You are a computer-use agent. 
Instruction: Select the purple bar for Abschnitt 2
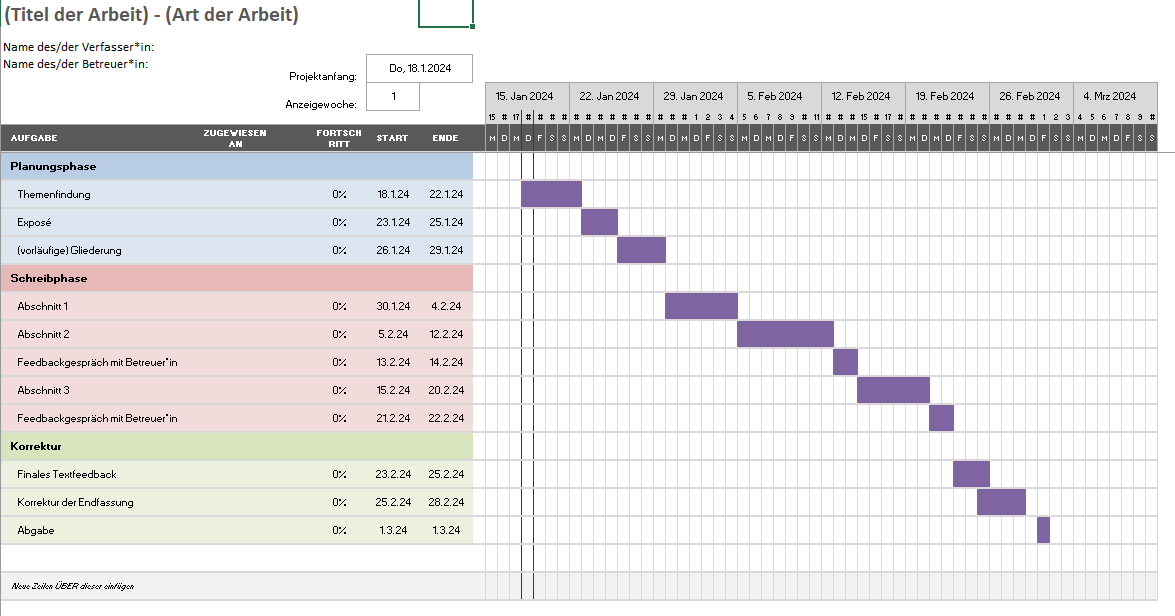(785, 334)
